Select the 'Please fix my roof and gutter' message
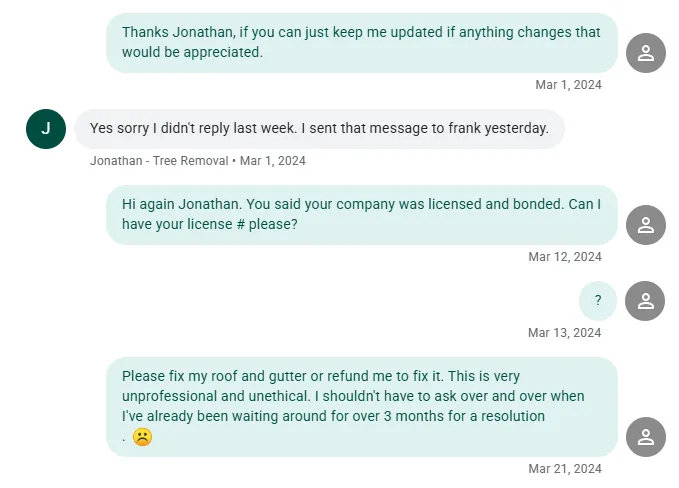The image size is (679, 488). (x=361, y=406)
